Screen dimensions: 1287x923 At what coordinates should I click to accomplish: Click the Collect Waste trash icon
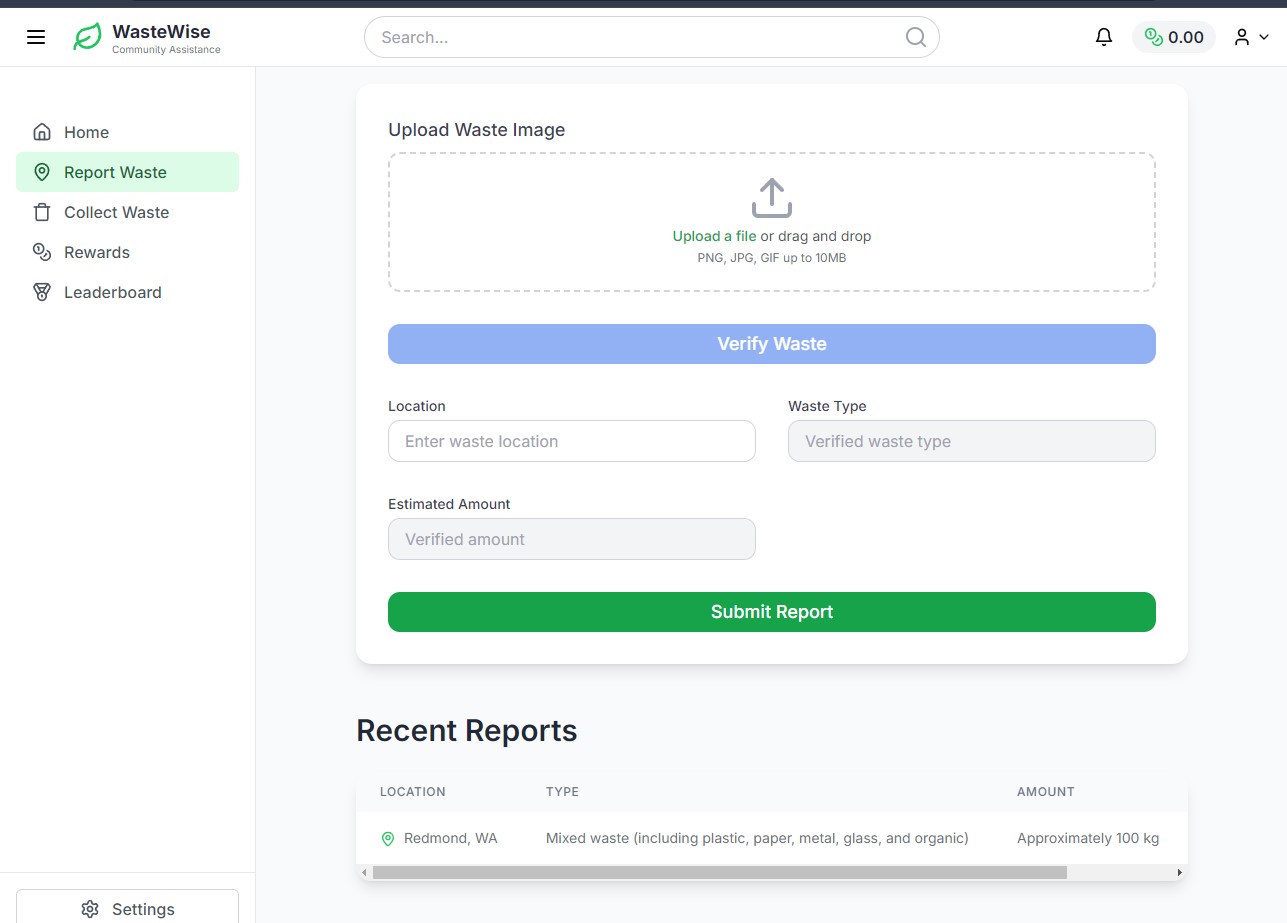[42, 211]
